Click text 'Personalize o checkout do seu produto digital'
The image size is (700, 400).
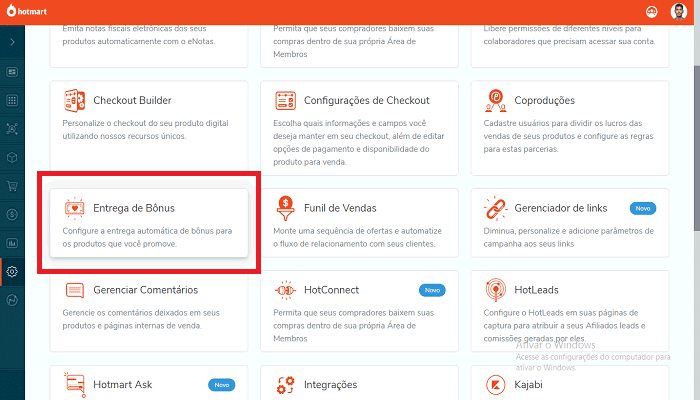coord(146,123)
